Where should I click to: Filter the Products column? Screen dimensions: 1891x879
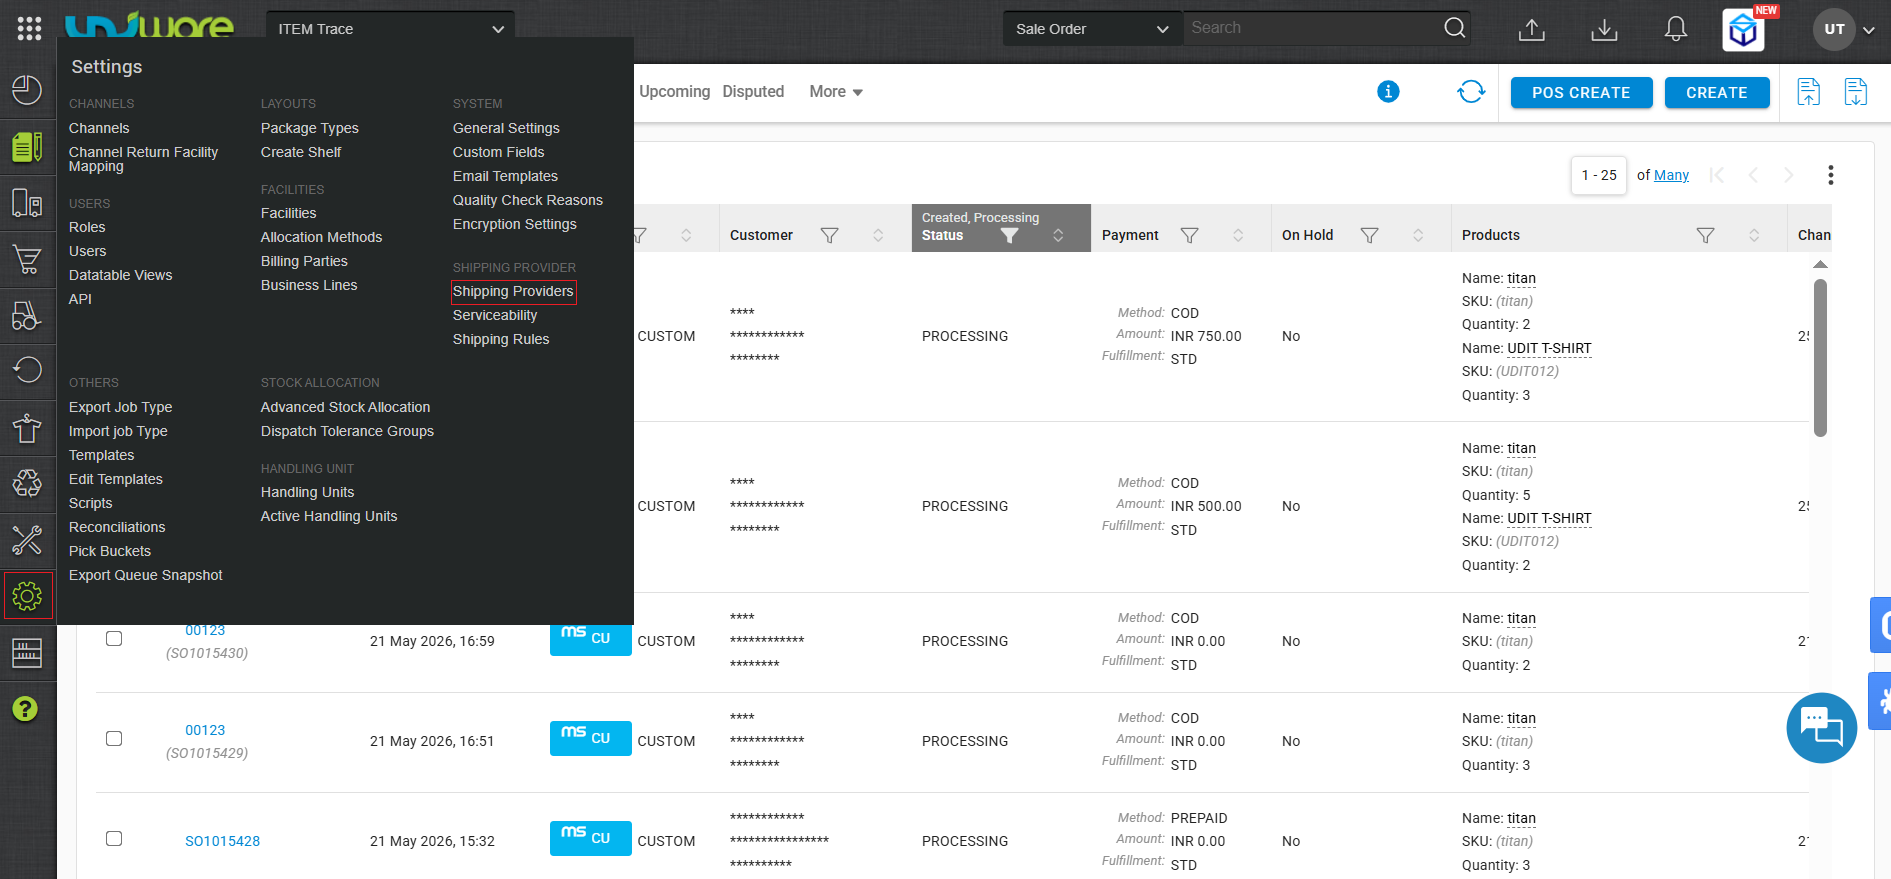tap(1705, 235)
